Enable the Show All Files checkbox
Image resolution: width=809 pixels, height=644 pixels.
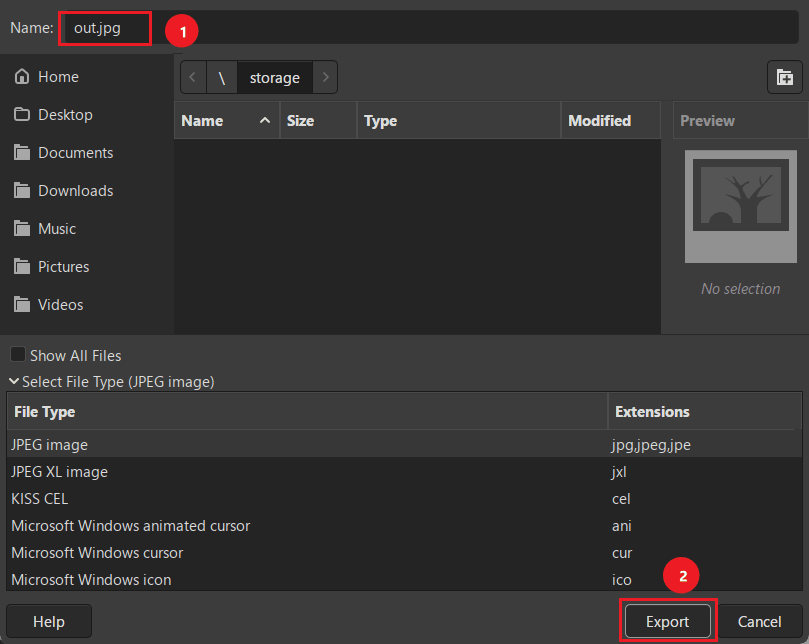point(18,355)
